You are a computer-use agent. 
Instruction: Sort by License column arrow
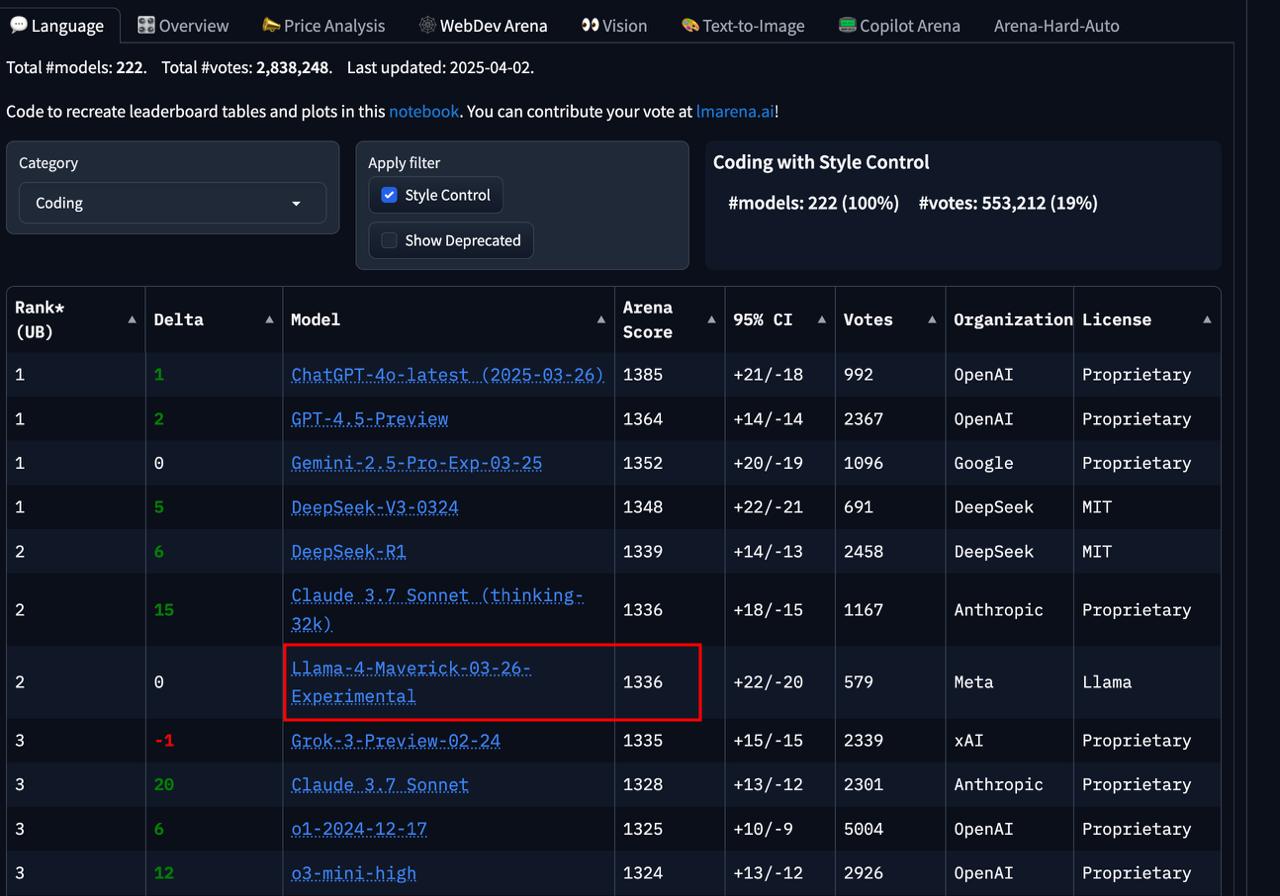coord(1207,320)
